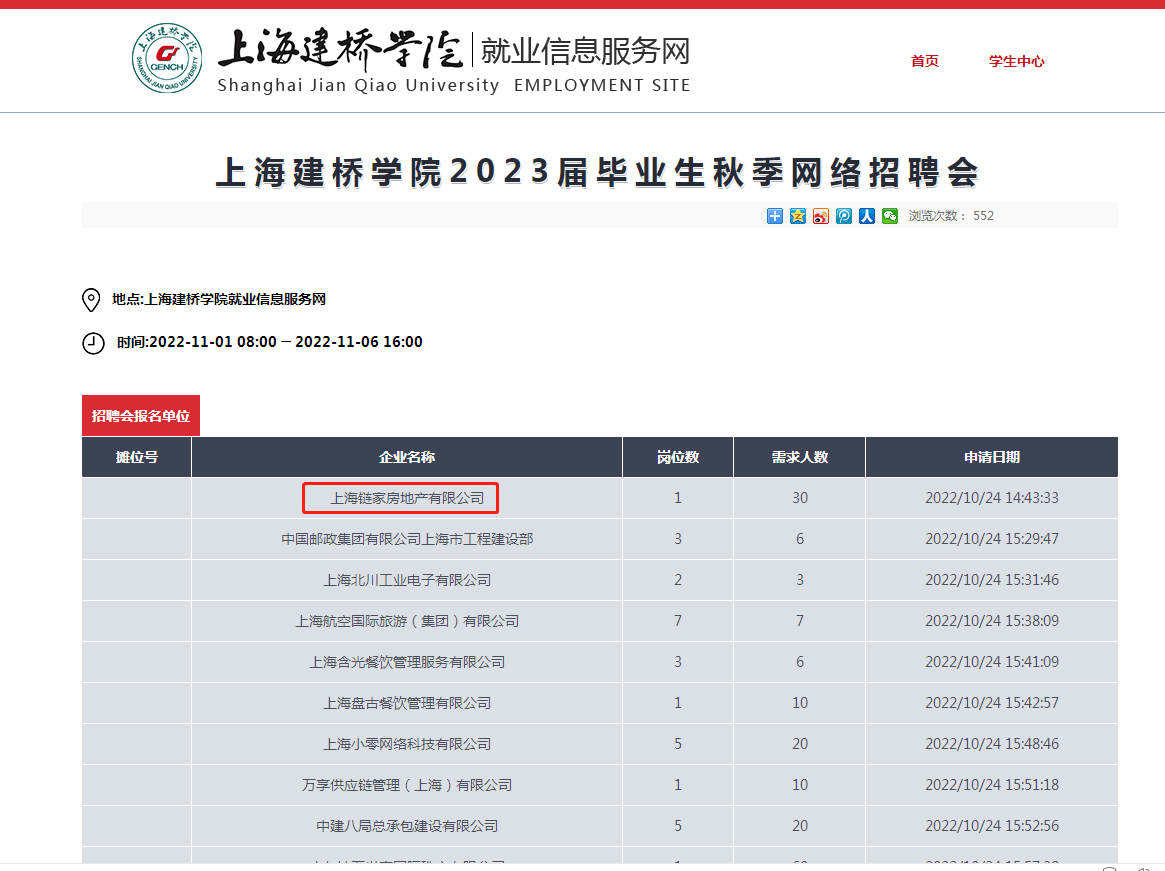Click the clock icon next to the event time

(90, 343)
